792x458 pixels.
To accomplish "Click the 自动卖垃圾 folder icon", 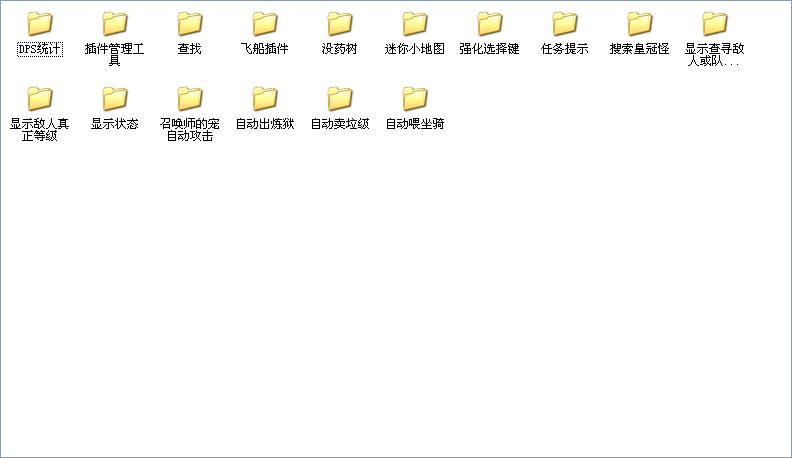I will pos(339,98).
